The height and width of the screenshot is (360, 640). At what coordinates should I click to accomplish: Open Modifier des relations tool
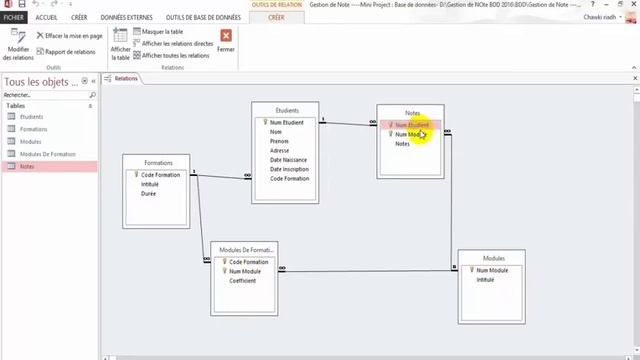click(x=18, y=44)
